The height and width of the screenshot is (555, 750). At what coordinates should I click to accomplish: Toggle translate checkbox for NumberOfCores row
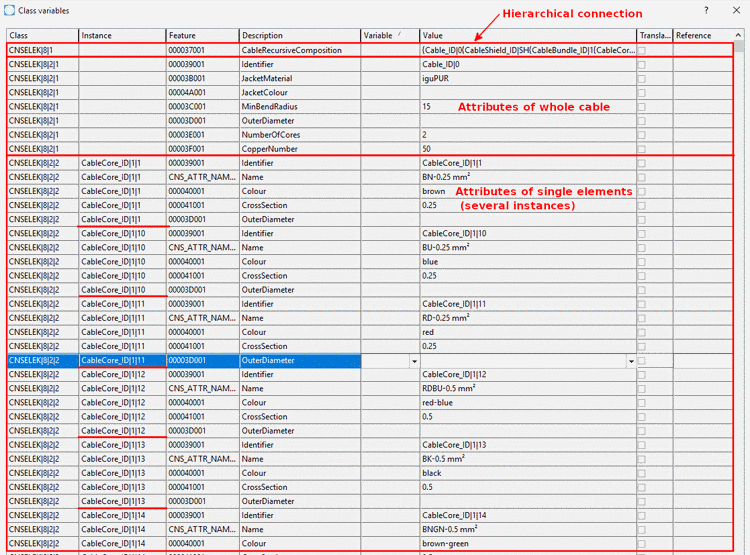(x=642, y=135)
